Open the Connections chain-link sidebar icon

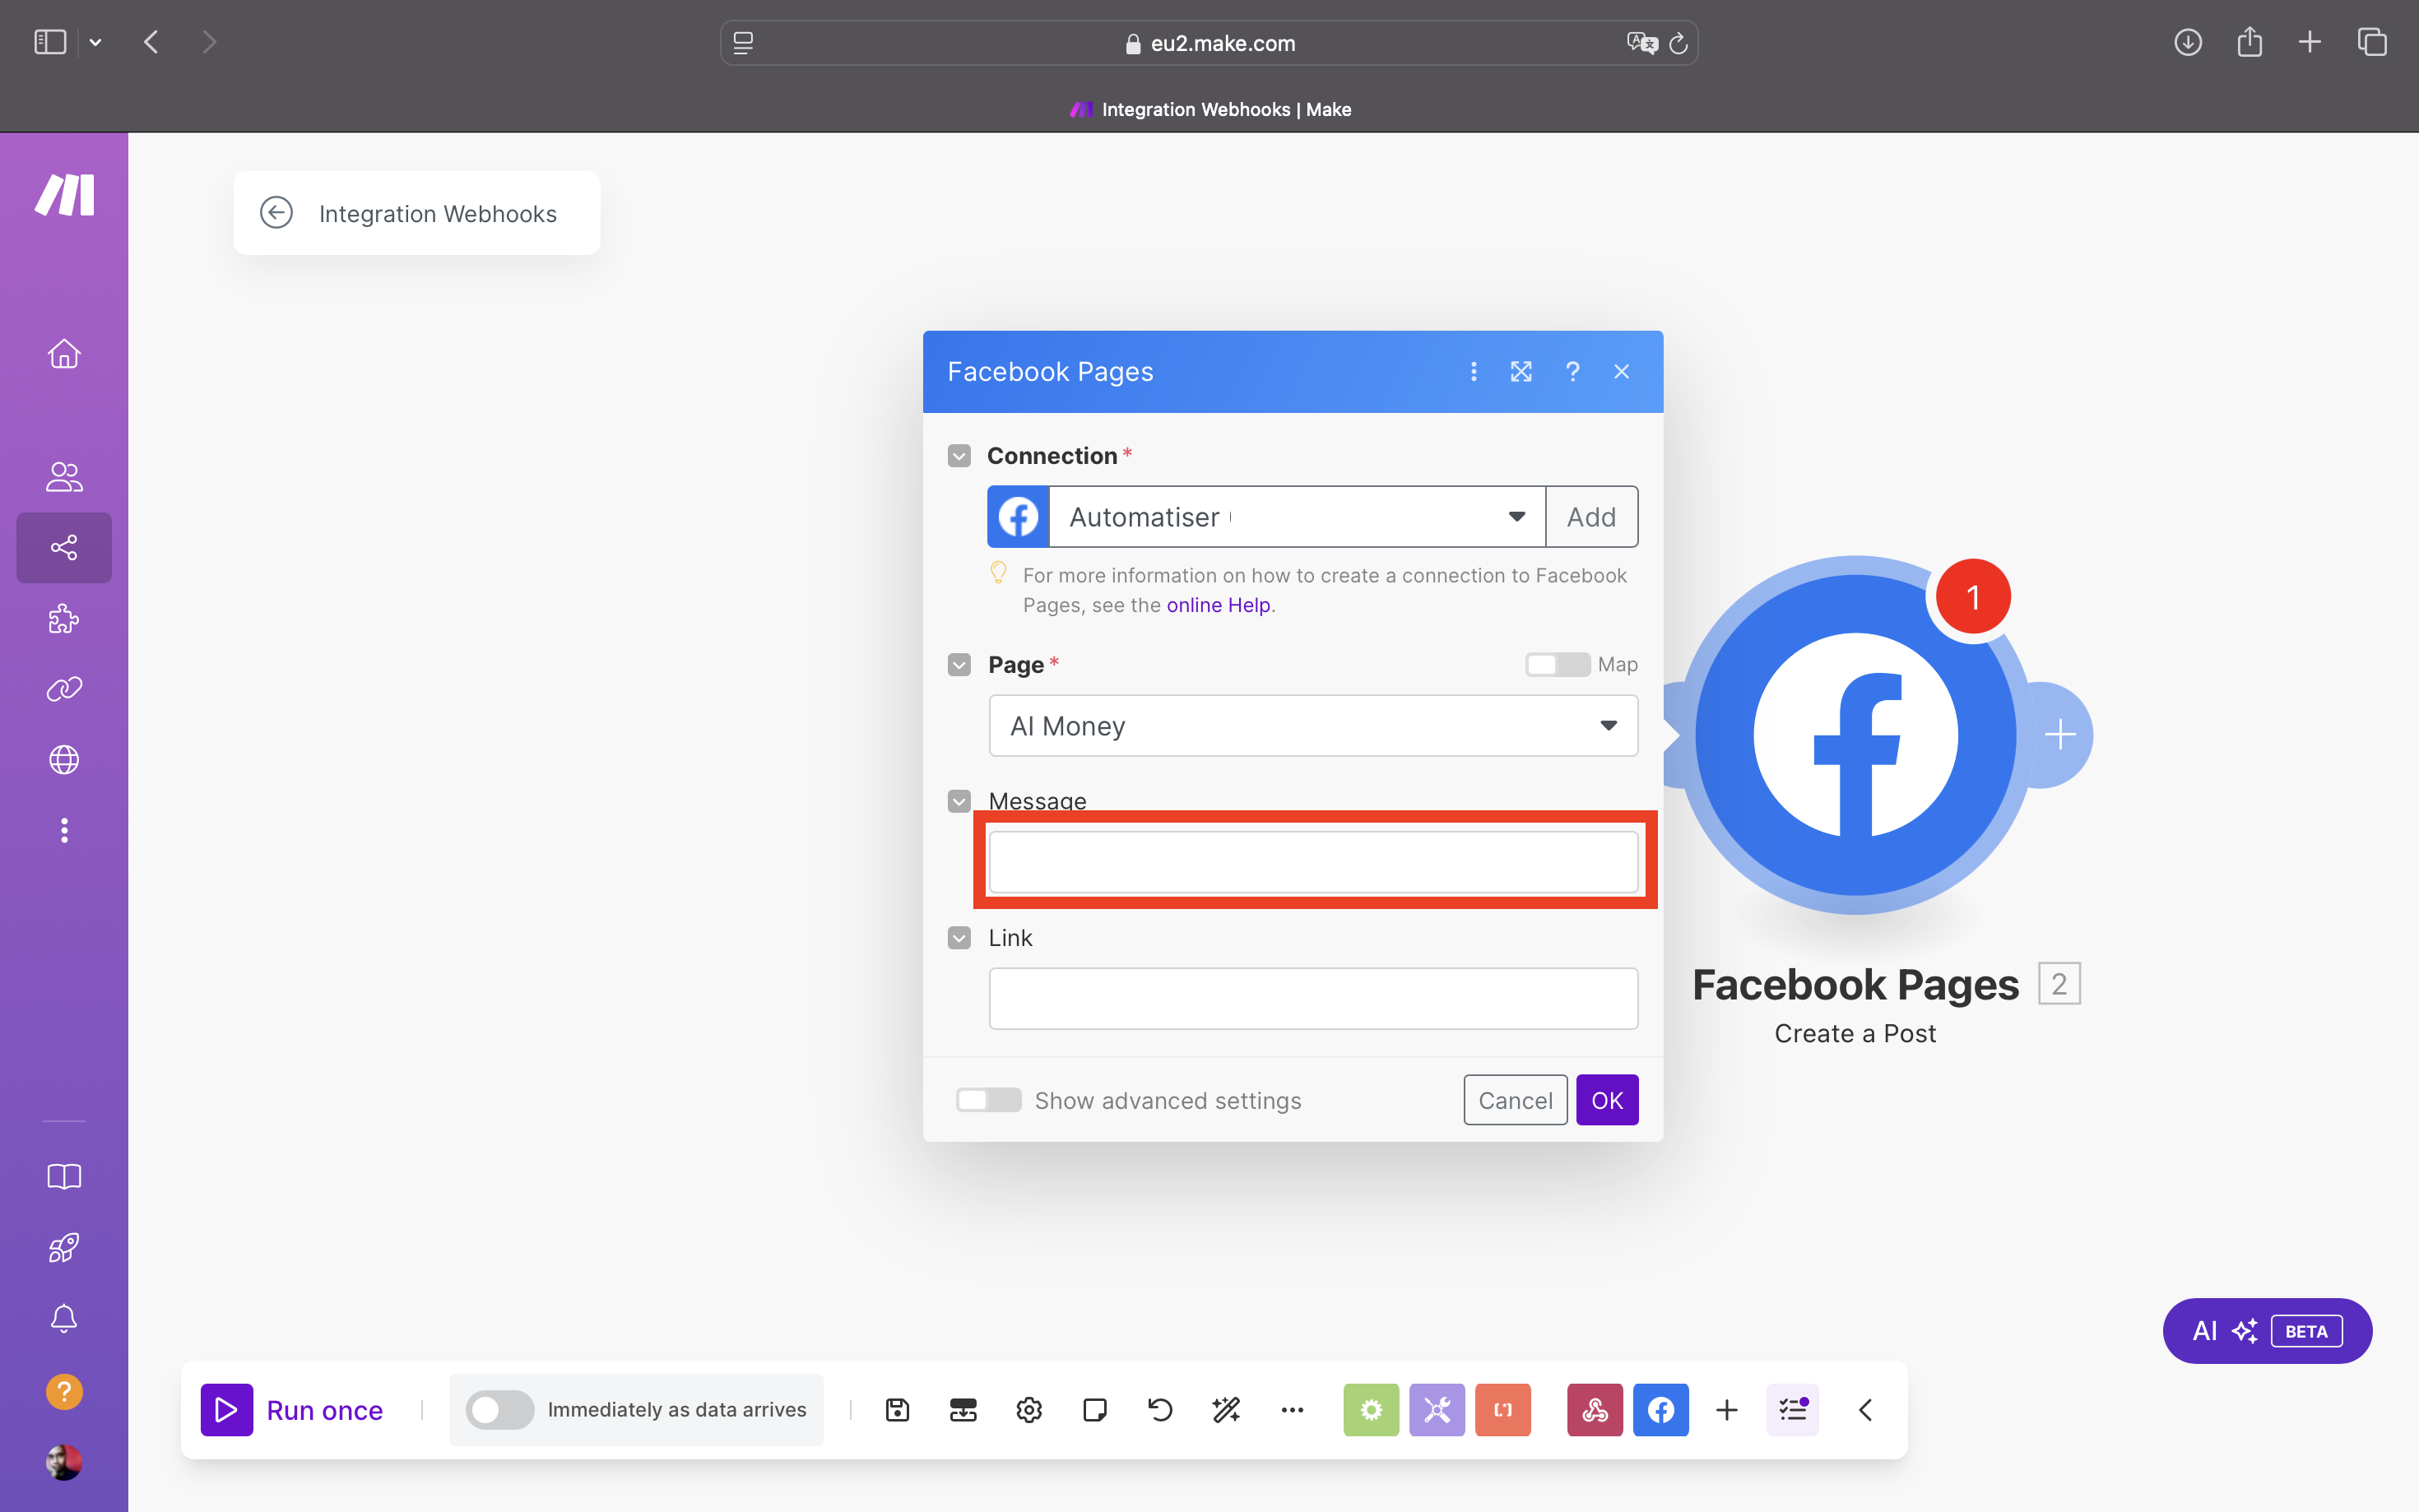coord(64,689)
